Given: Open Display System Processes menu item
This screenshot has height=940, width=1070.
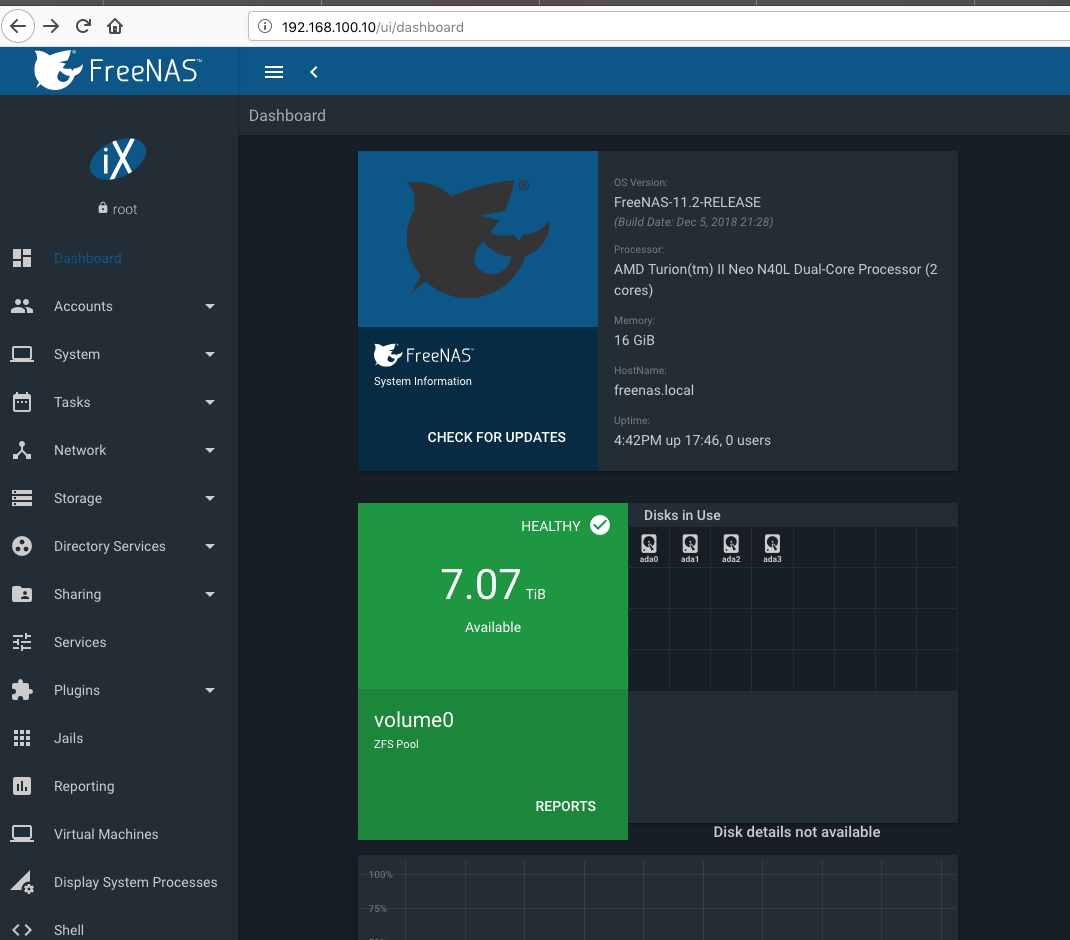Looking at the screenshot, I should point(135,882).
